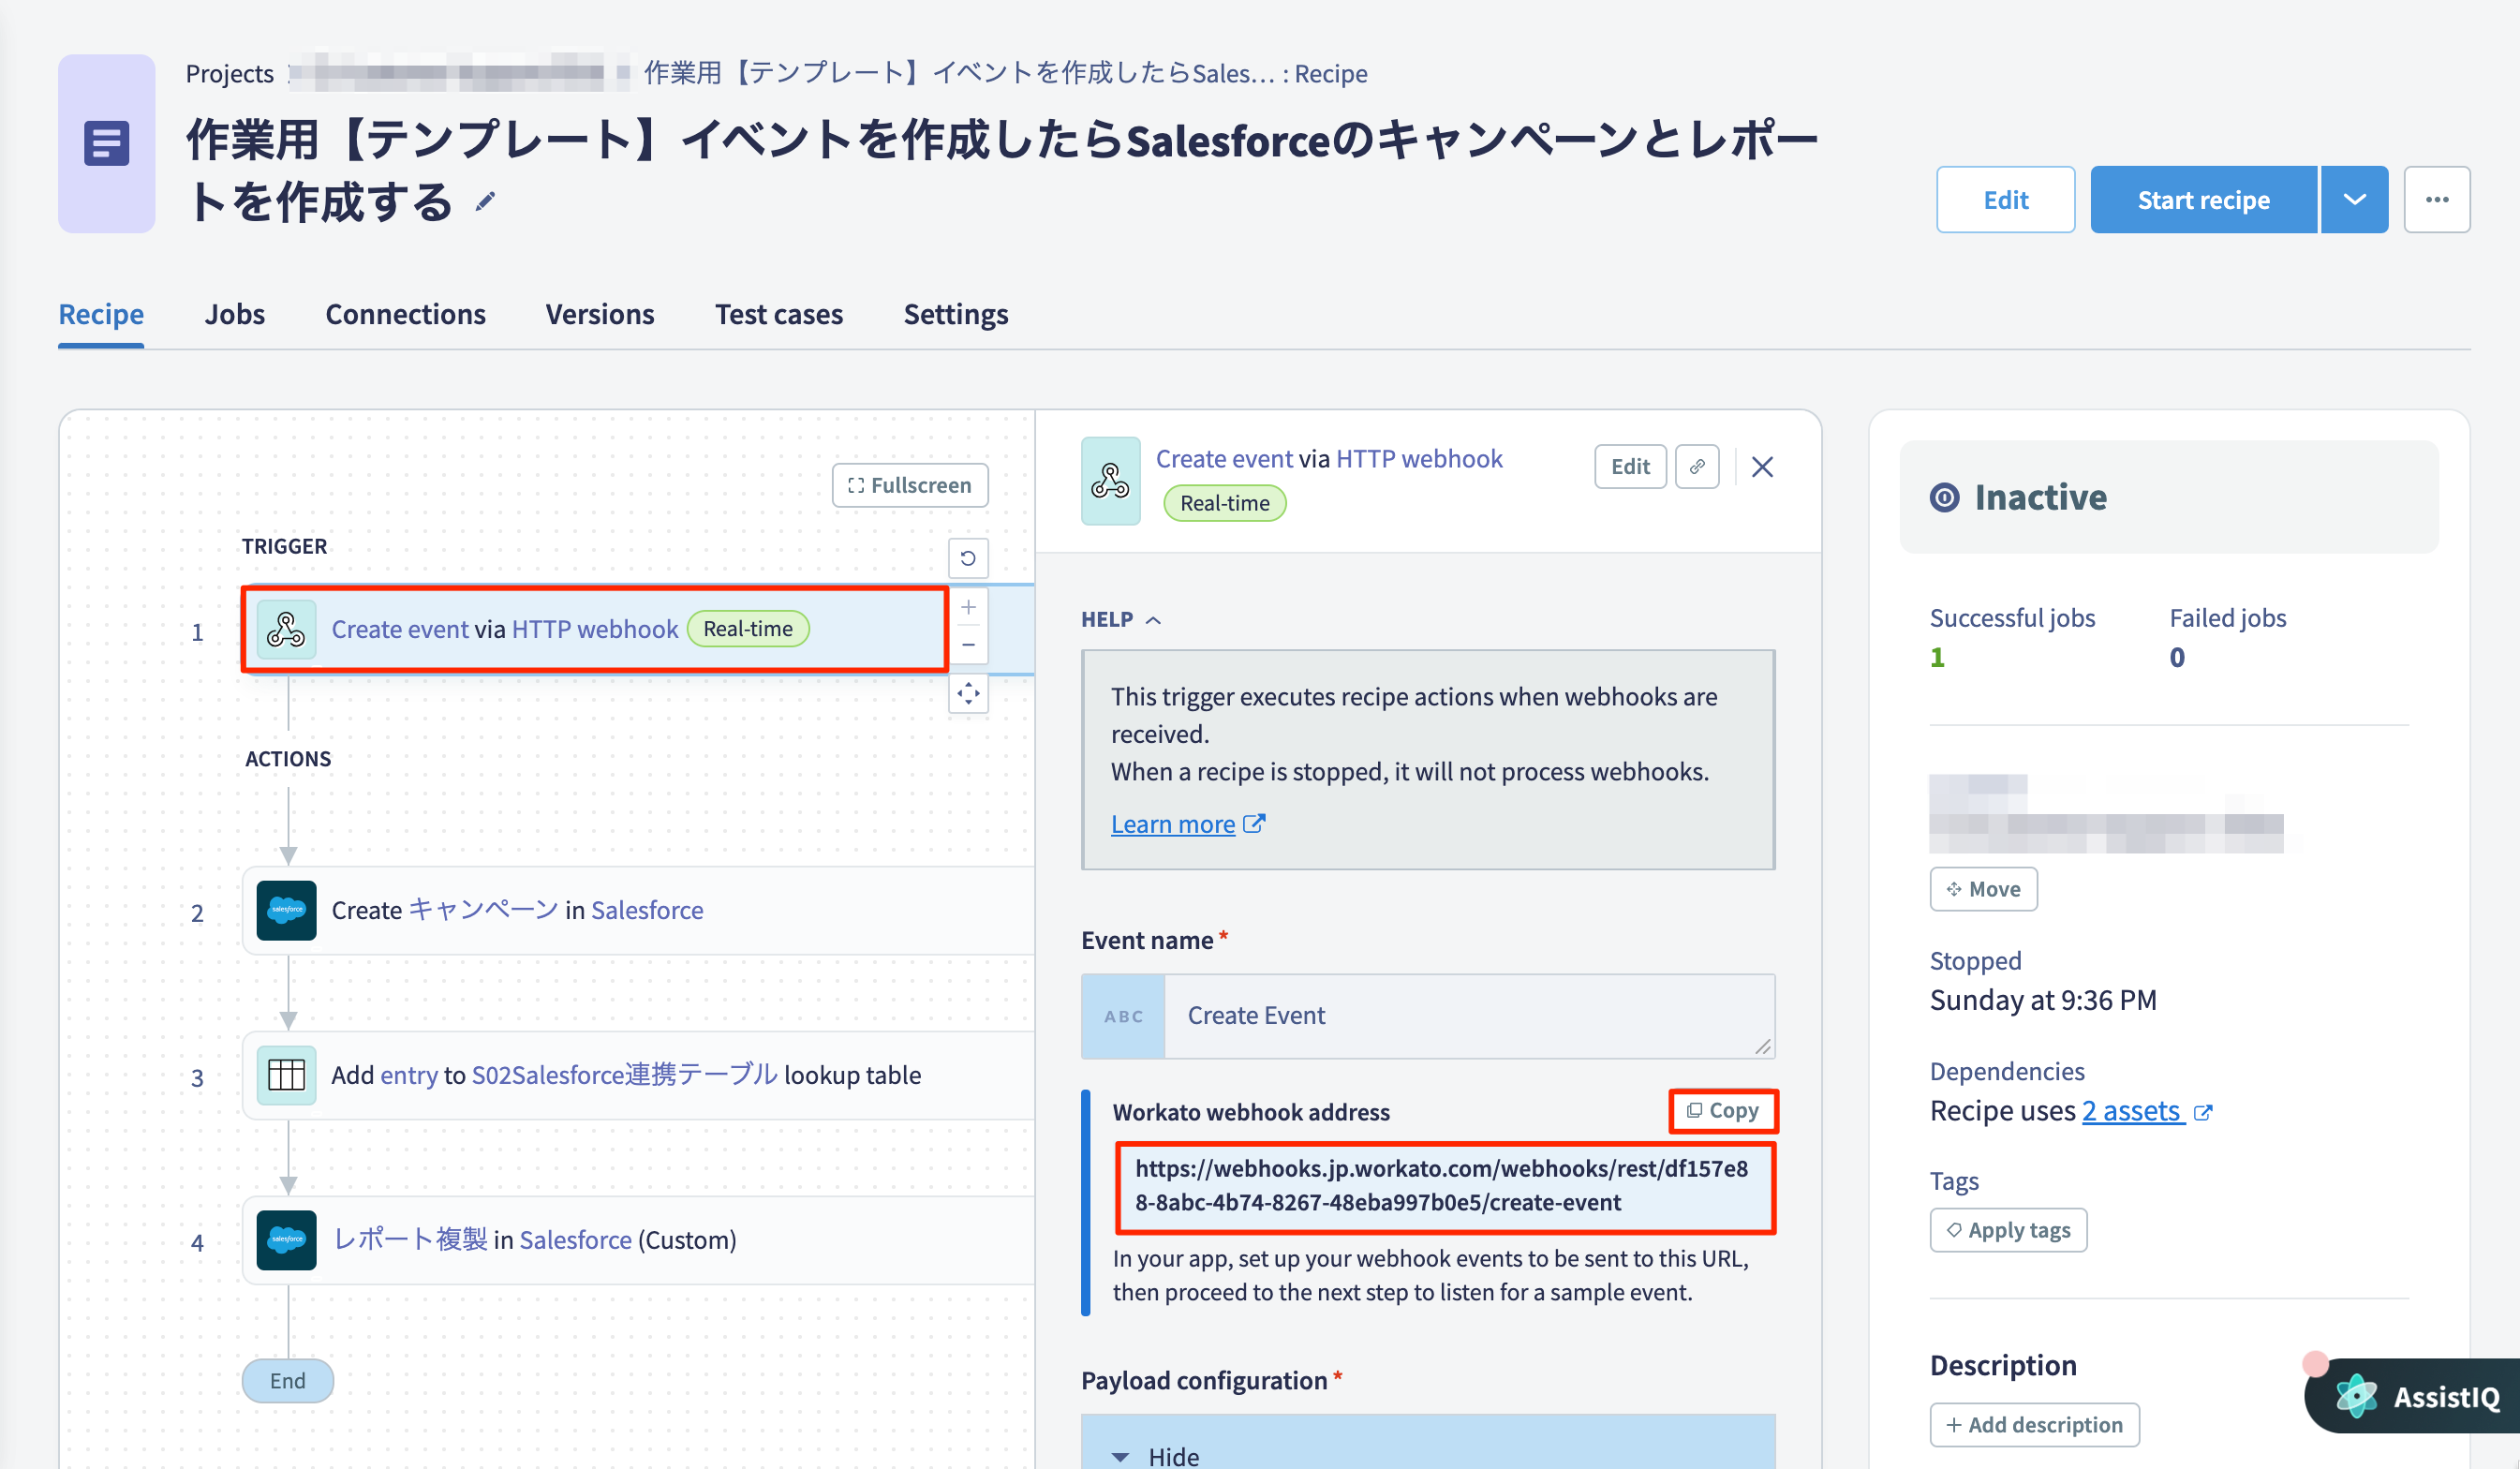Click Create event link in panel header
The width and height of the screenshot is (2520, 1469).
click(x=1224, y=459)
